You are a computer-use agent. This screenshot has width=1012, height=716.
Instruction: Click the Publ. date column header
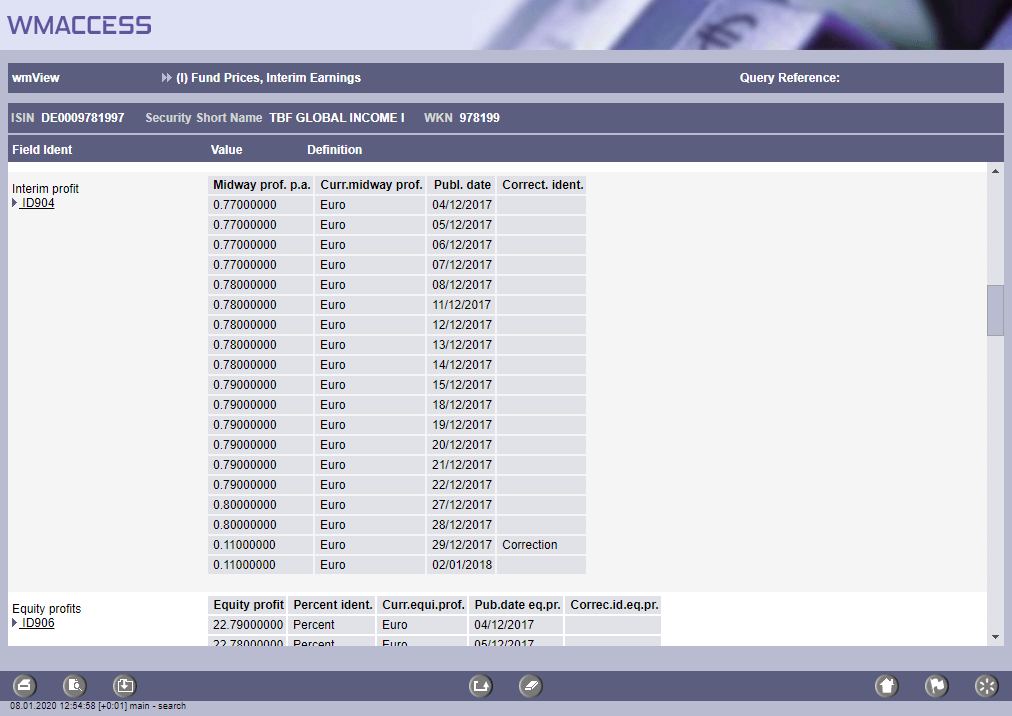(462, 185)
